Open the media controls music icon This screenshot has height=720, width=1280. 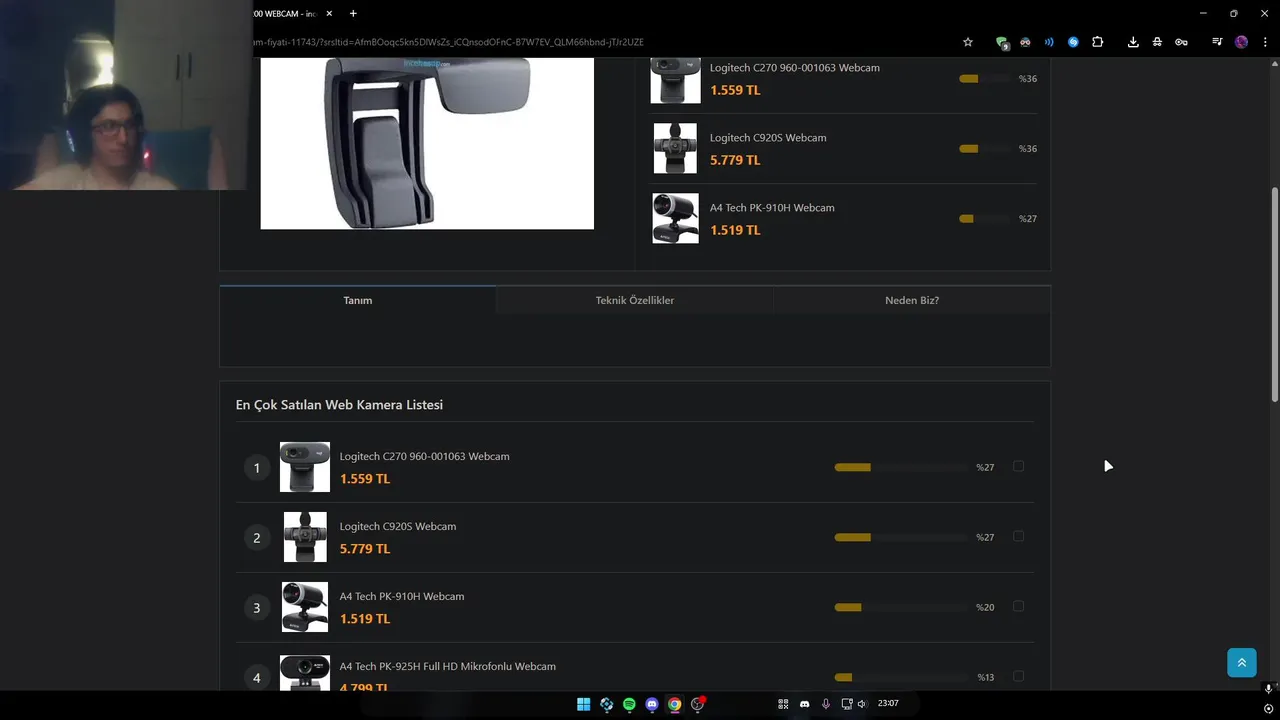[x=1217, y=42]
